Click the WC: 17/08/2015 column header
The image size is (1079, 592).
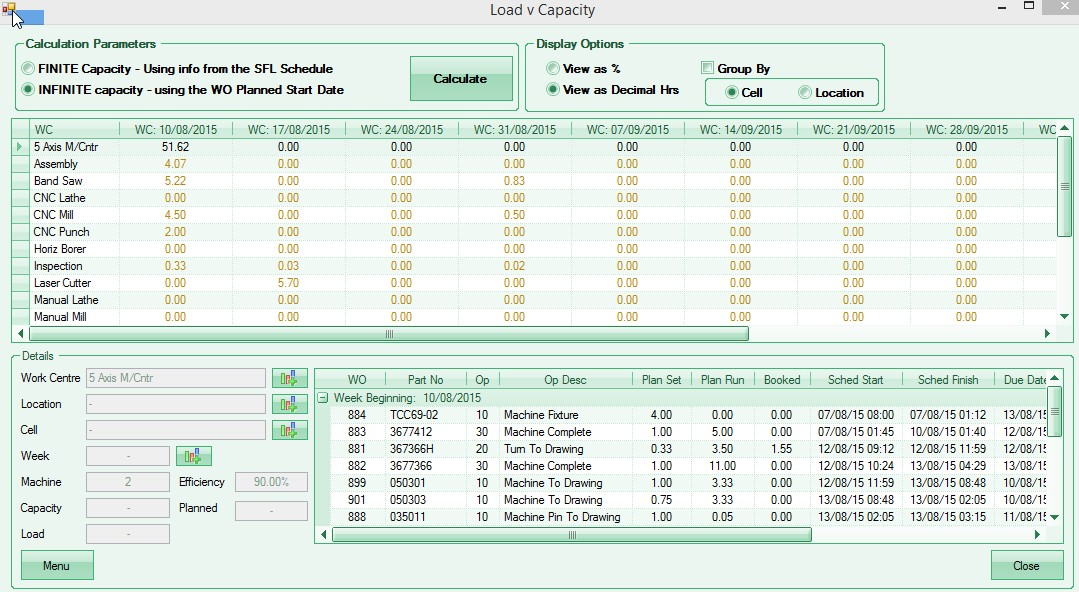(289, 129)
